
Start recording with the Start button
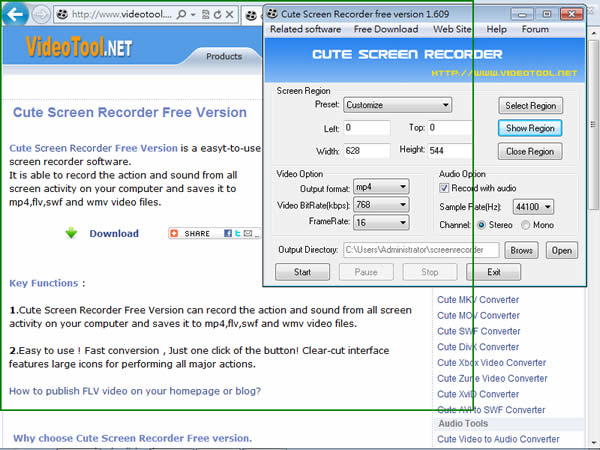(x=302, y=272)
